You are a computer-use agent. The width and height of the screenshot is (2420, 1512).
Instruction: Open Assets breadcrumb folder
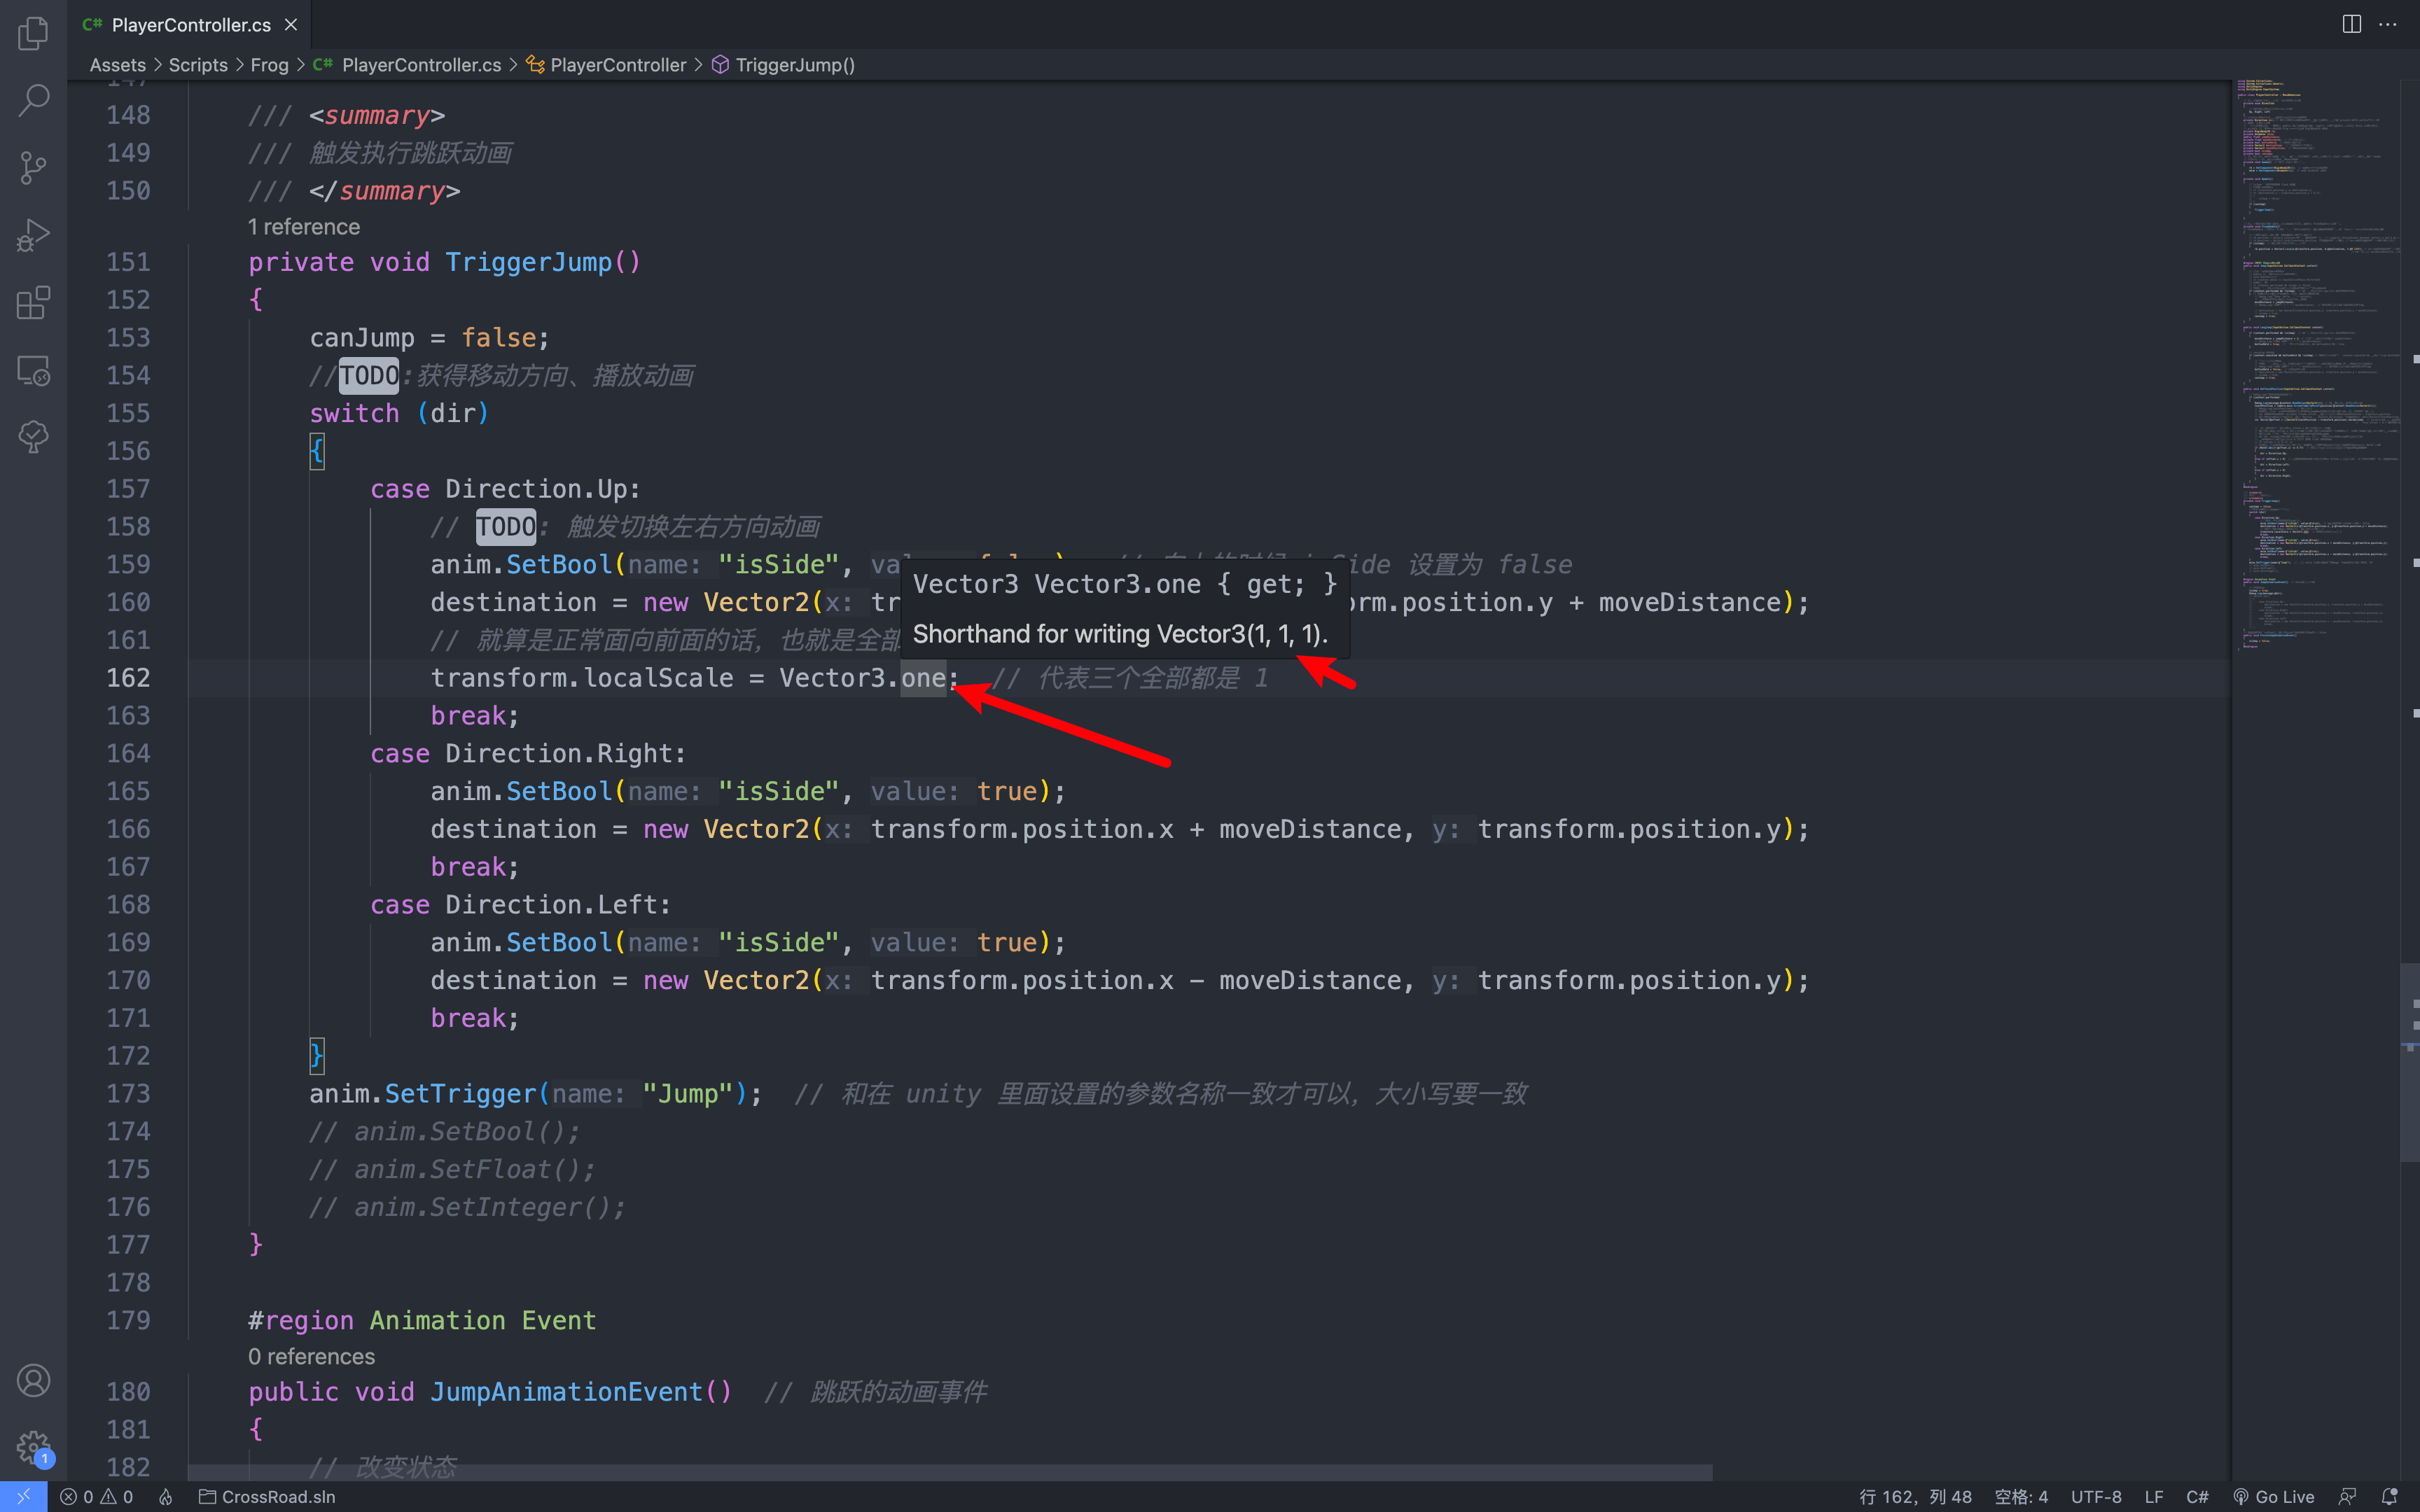click(x=118, y=65)
